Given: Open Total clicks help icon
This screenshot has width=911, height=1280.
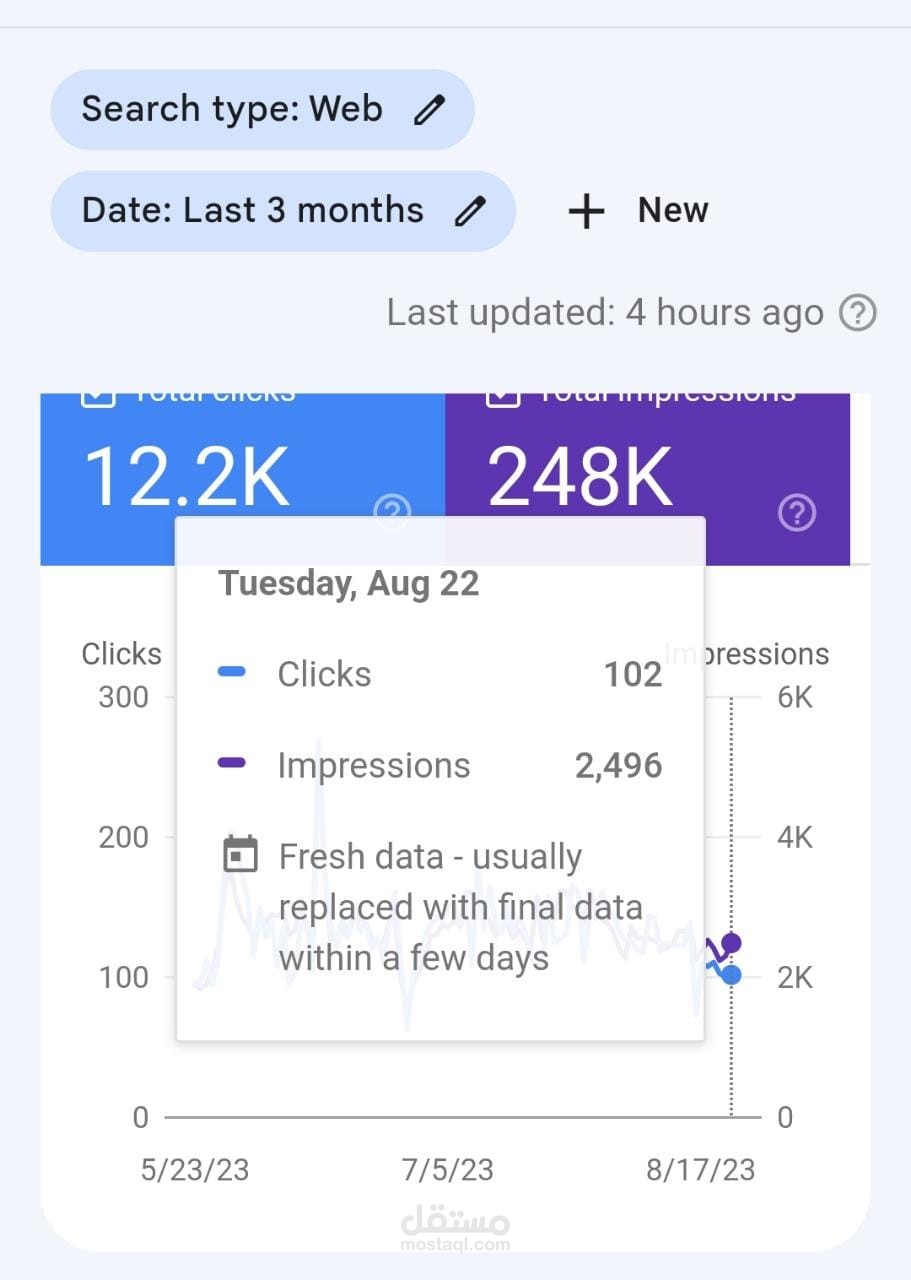Looking at the screenshot, I should [392, 513].
